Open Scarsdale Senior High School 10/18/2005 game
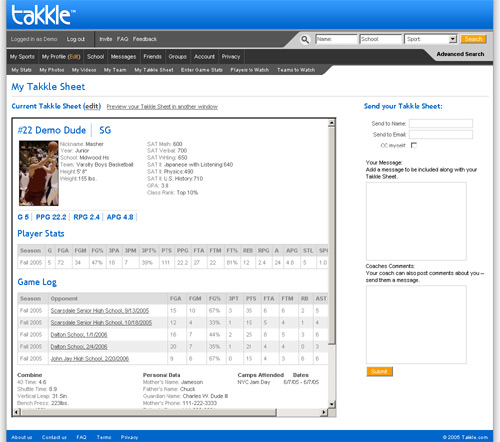The image size is (500, 442). pyautogui.click(x=101, y=323)
